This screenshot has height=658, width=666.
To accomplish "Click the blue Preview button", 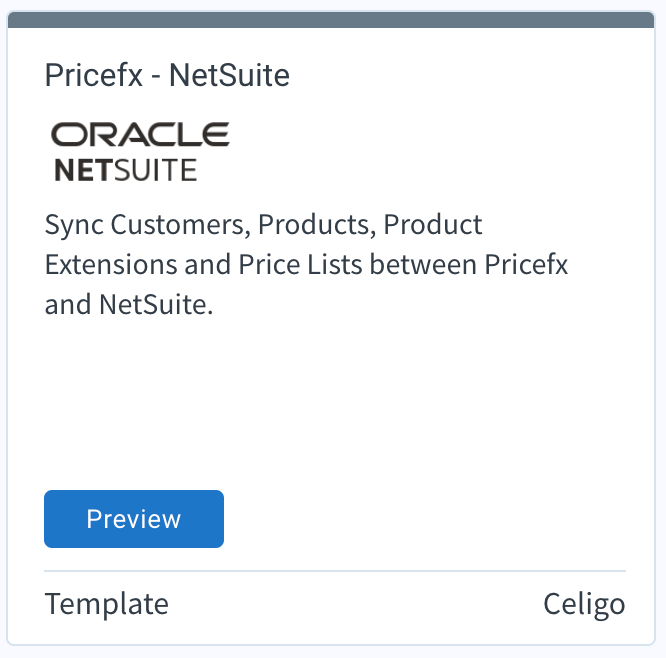I will point(134,519).
